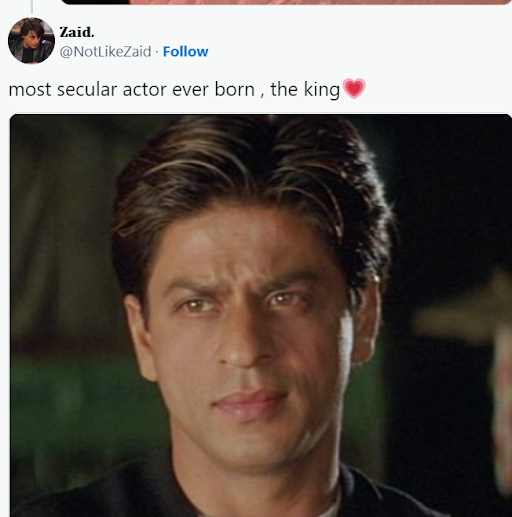Screen dimensions: 512x517
Task: Click the red heart emoji in the tweet
Action: 354,88
